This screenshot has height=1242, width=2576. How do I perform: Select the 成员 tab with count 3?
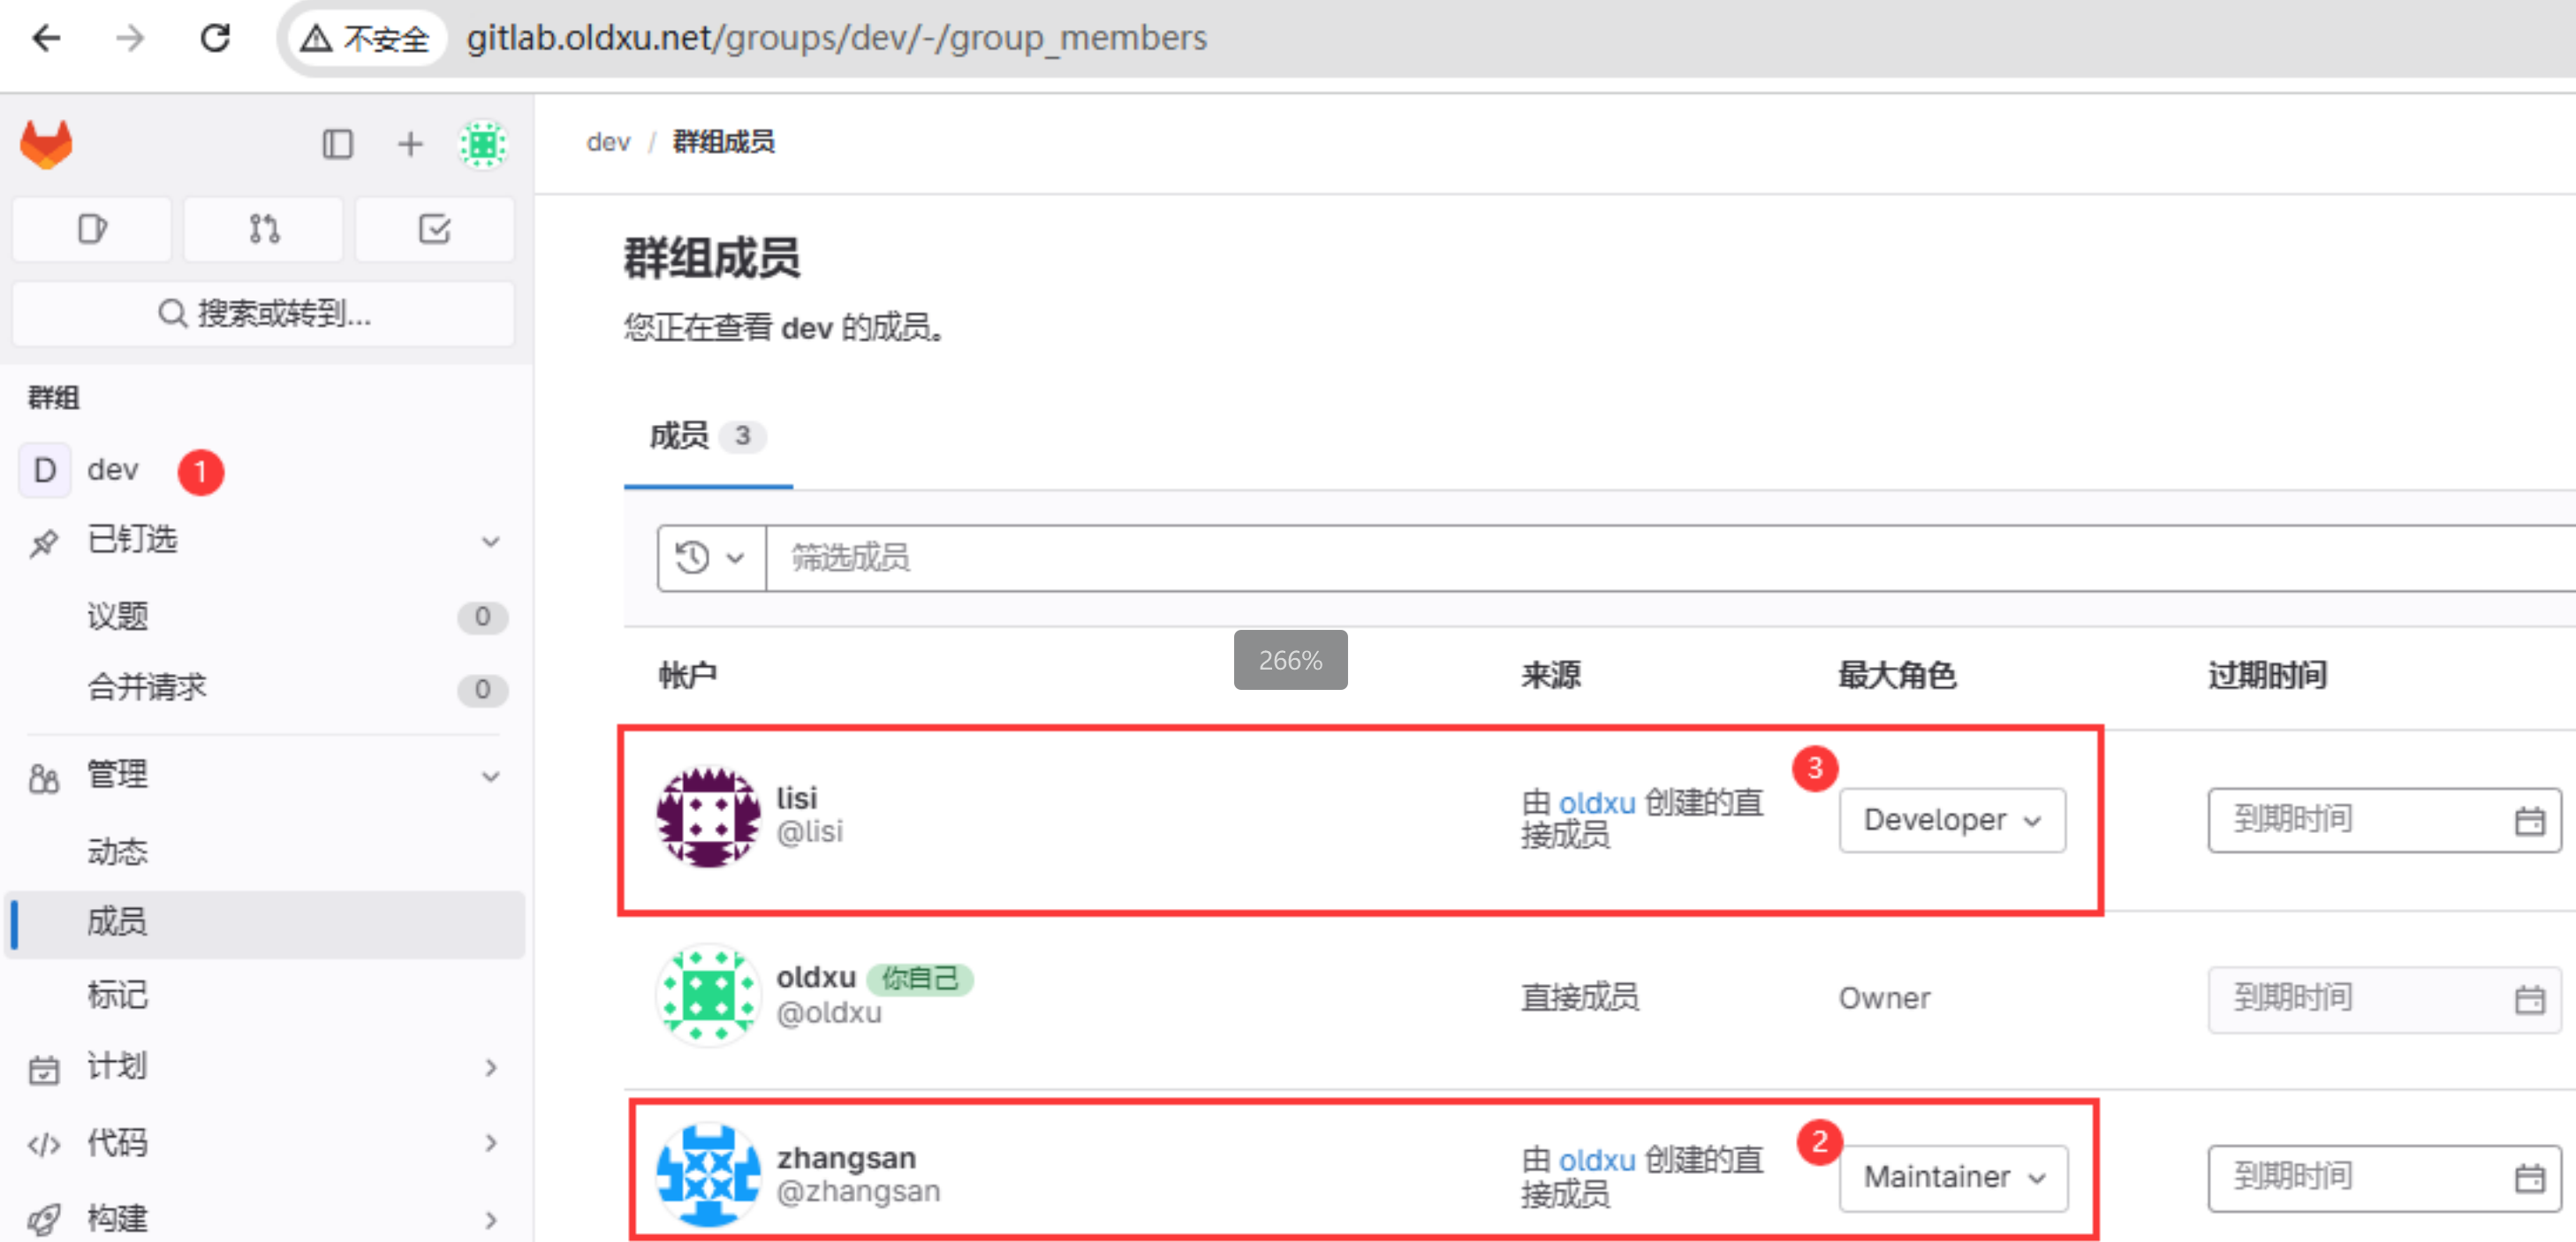pyautogui.click(x=706, y=437)
